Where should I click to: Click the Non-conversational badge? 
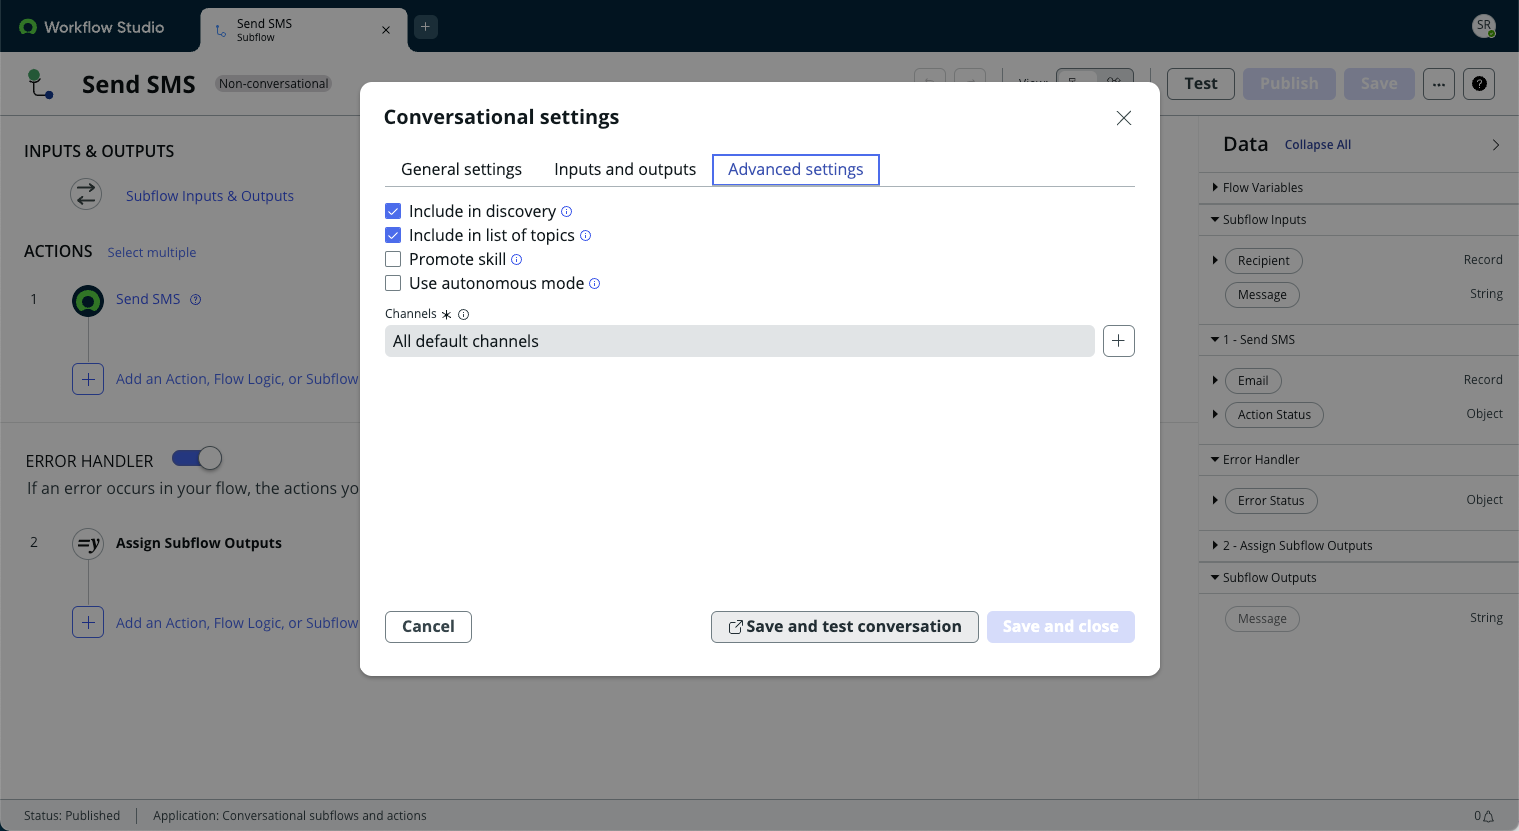point(274,84)
